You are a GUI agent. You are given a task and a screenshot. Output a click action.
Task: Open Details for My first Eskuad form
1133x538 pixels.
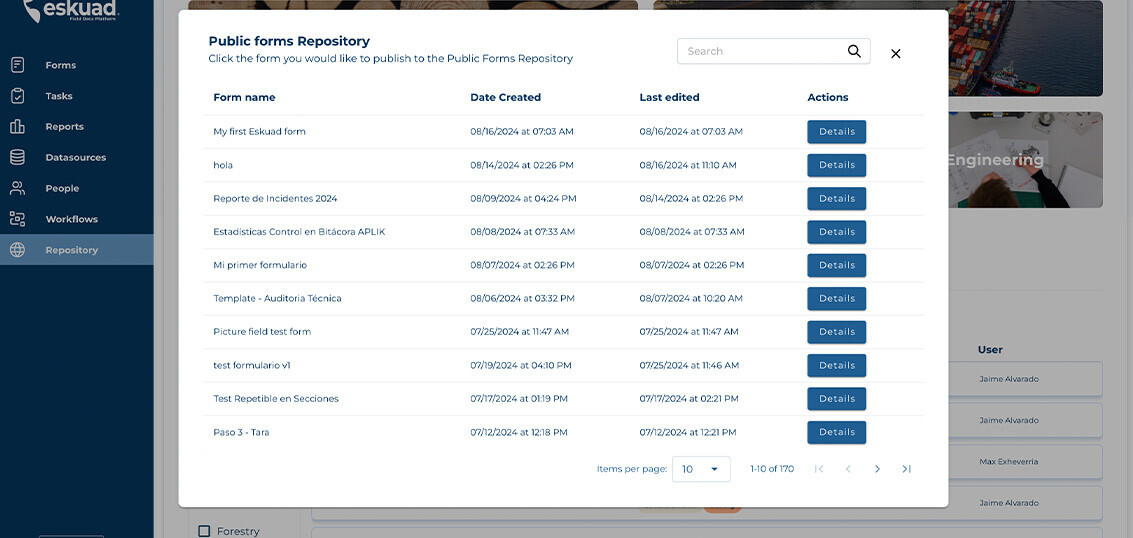[x=837, y=132]
